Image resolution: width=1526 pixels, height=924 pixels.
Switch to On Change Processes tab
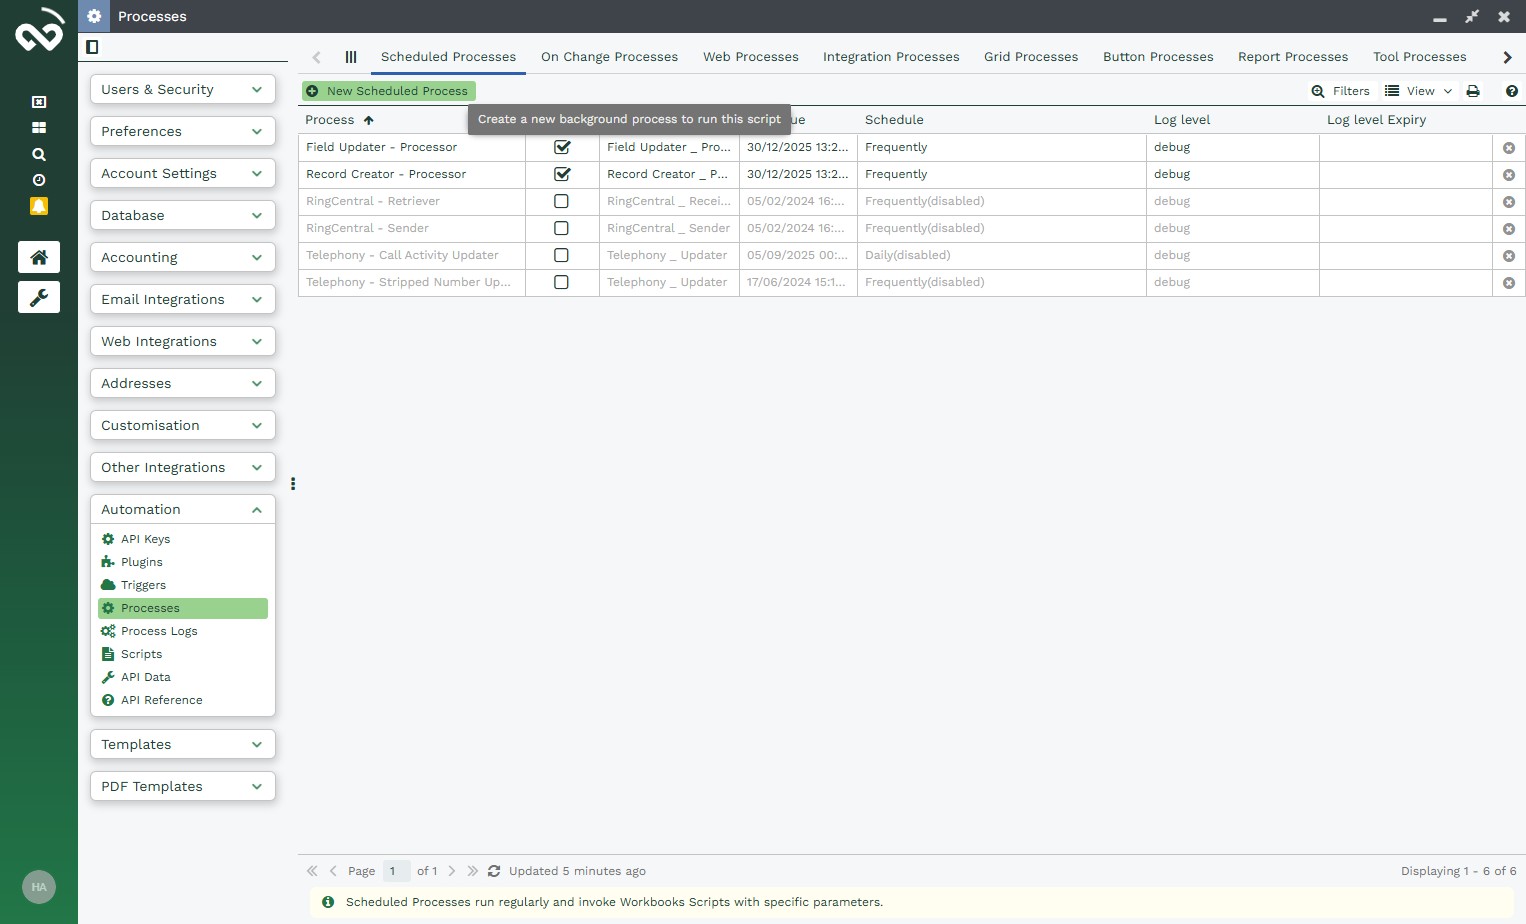click(609, 57)
